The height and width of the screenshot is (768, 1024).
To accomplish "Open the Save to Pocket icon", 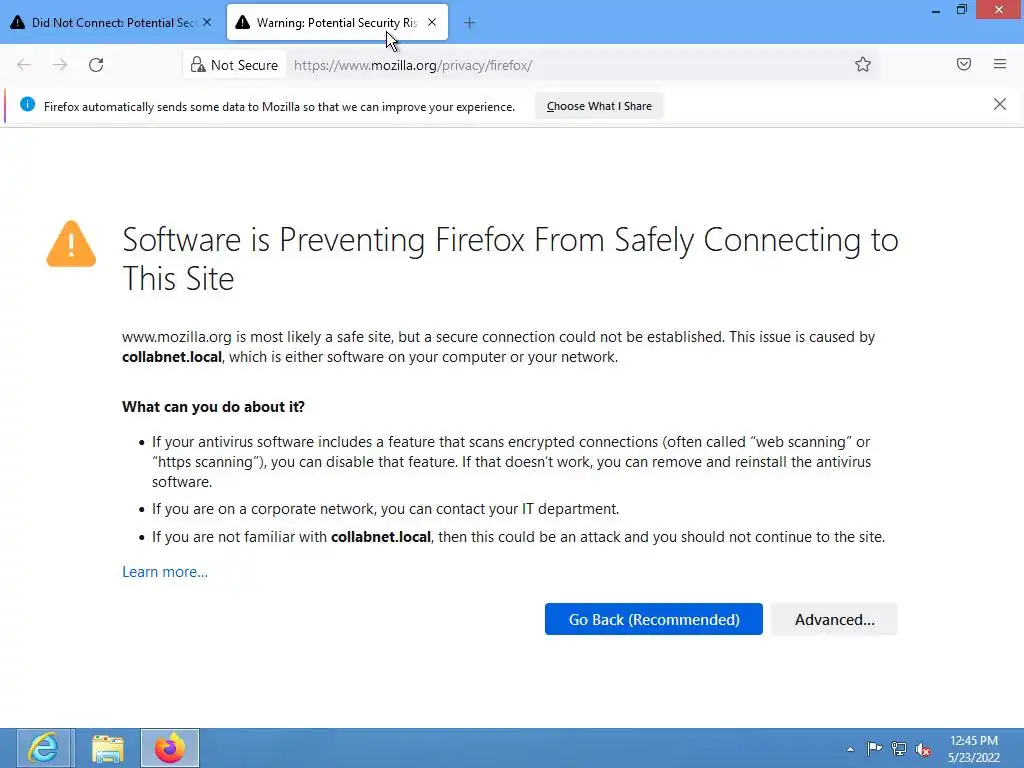I will [x=964, y=65].
